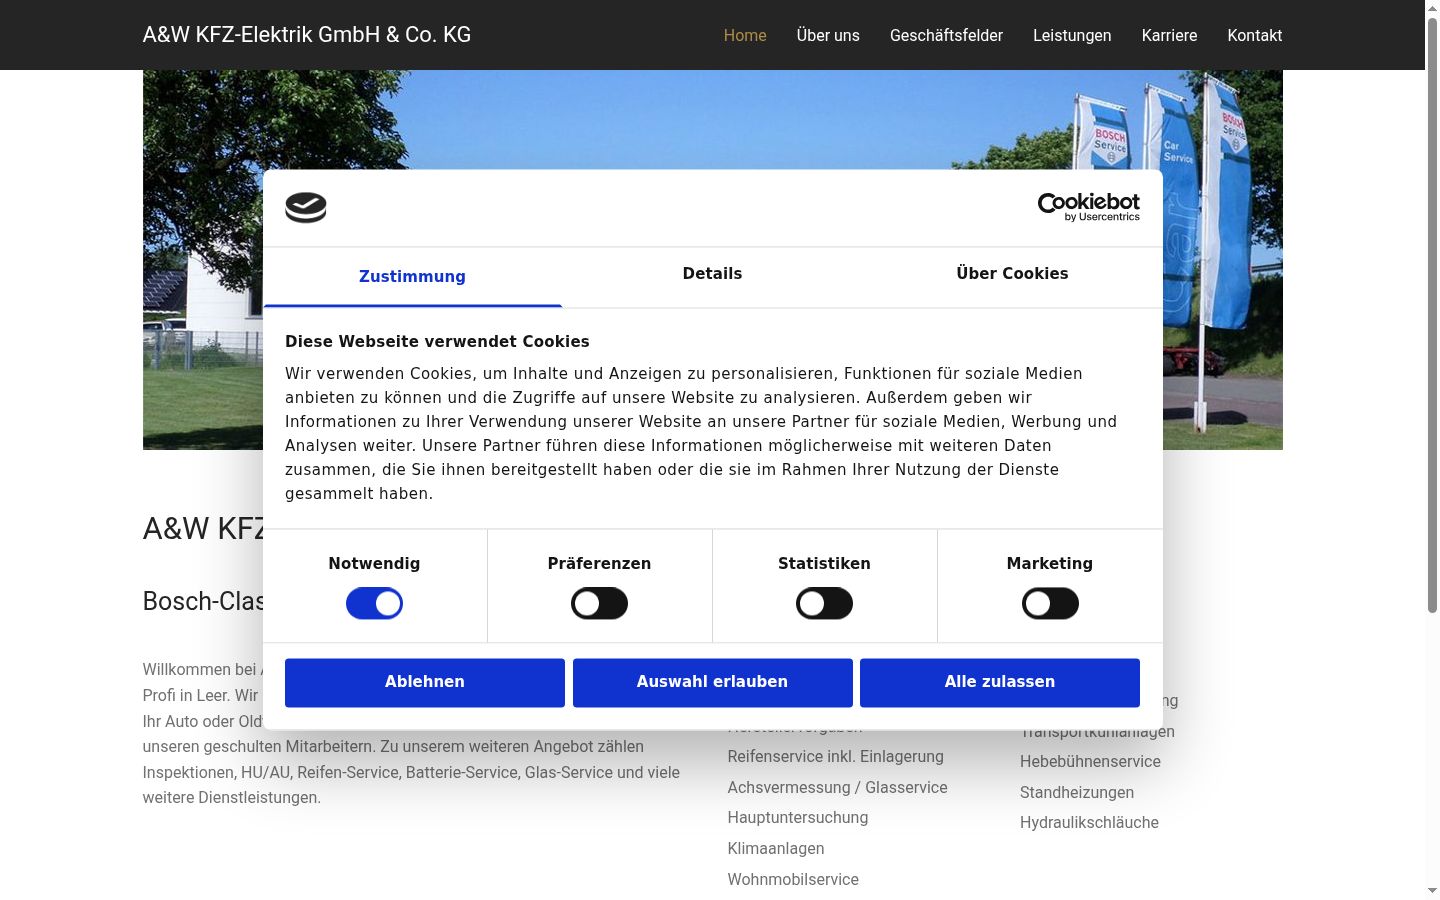Viewport: 1440px width, 900px height.
Task: Open the Cookiebot by Usercentrics logo link
Action: click(1088, 207)
